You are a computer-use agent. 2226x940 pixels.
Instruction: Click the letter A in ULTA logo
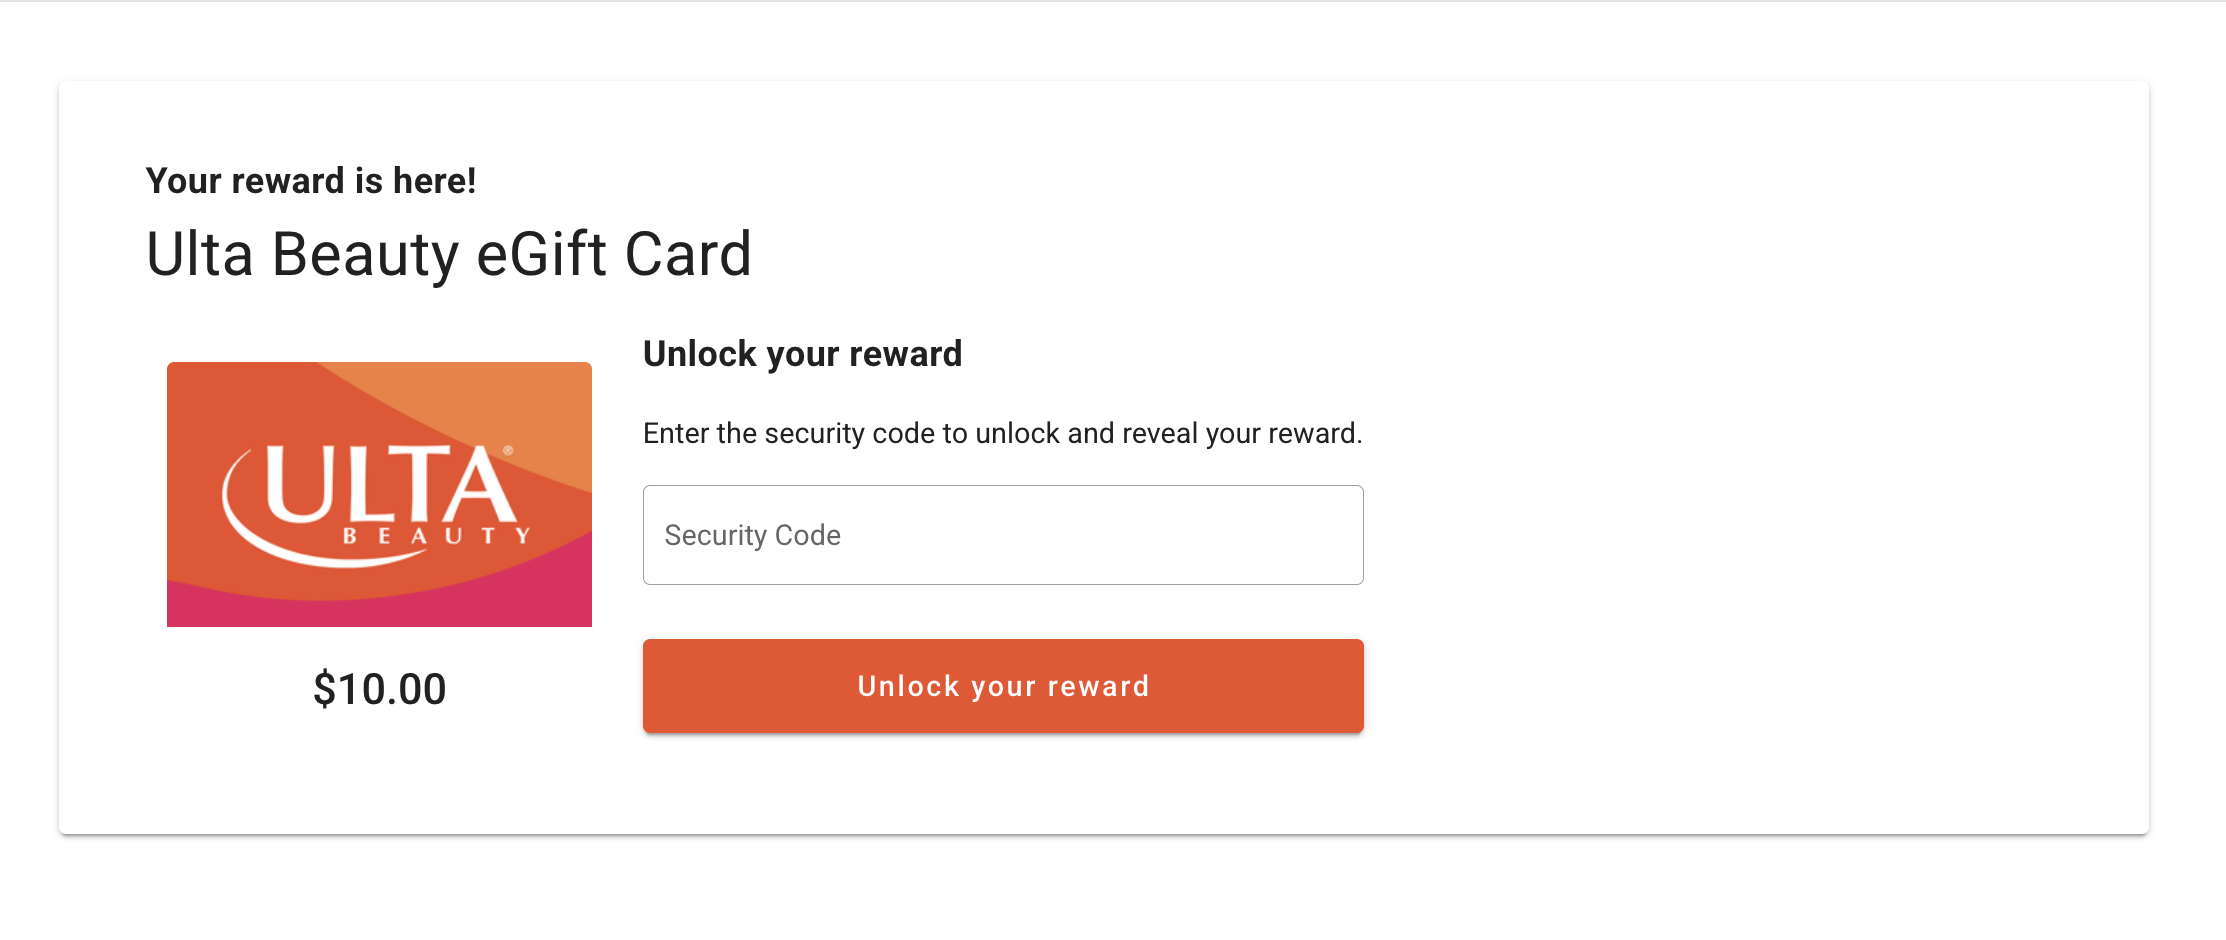pyautogui.click(x=478, y=487)
